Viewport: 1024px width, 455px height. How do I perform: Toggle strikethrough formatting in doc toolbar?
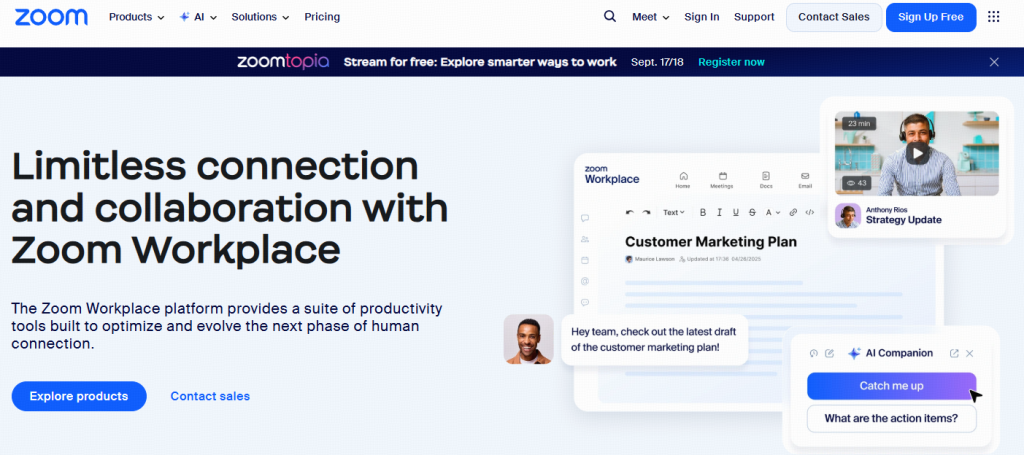click(752, 212)
